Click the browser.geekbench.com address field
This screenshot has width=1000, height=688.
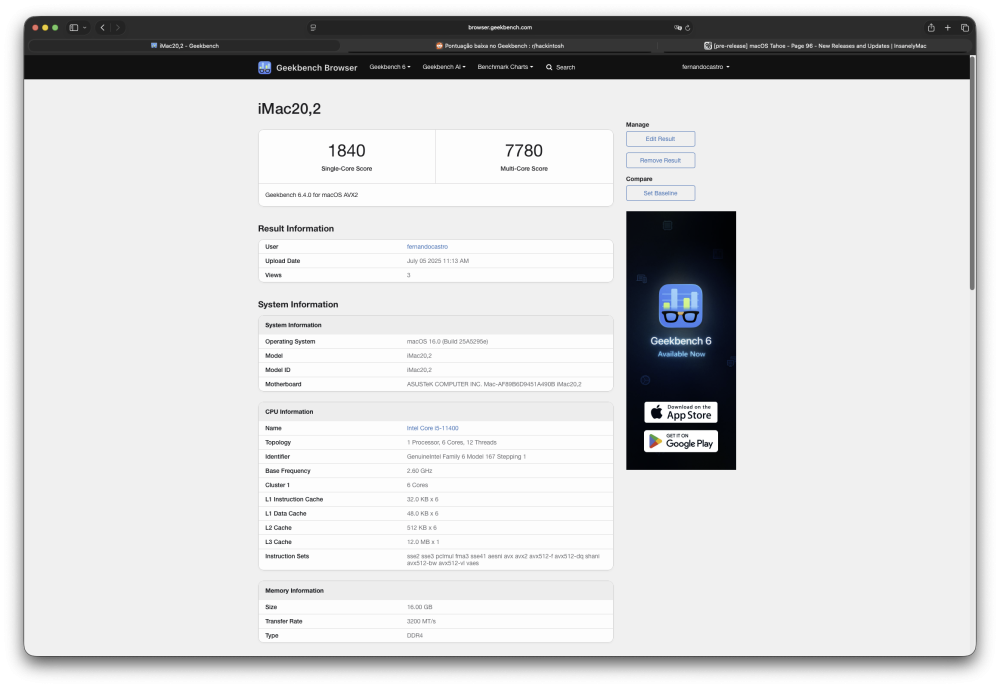click(499, 27)
